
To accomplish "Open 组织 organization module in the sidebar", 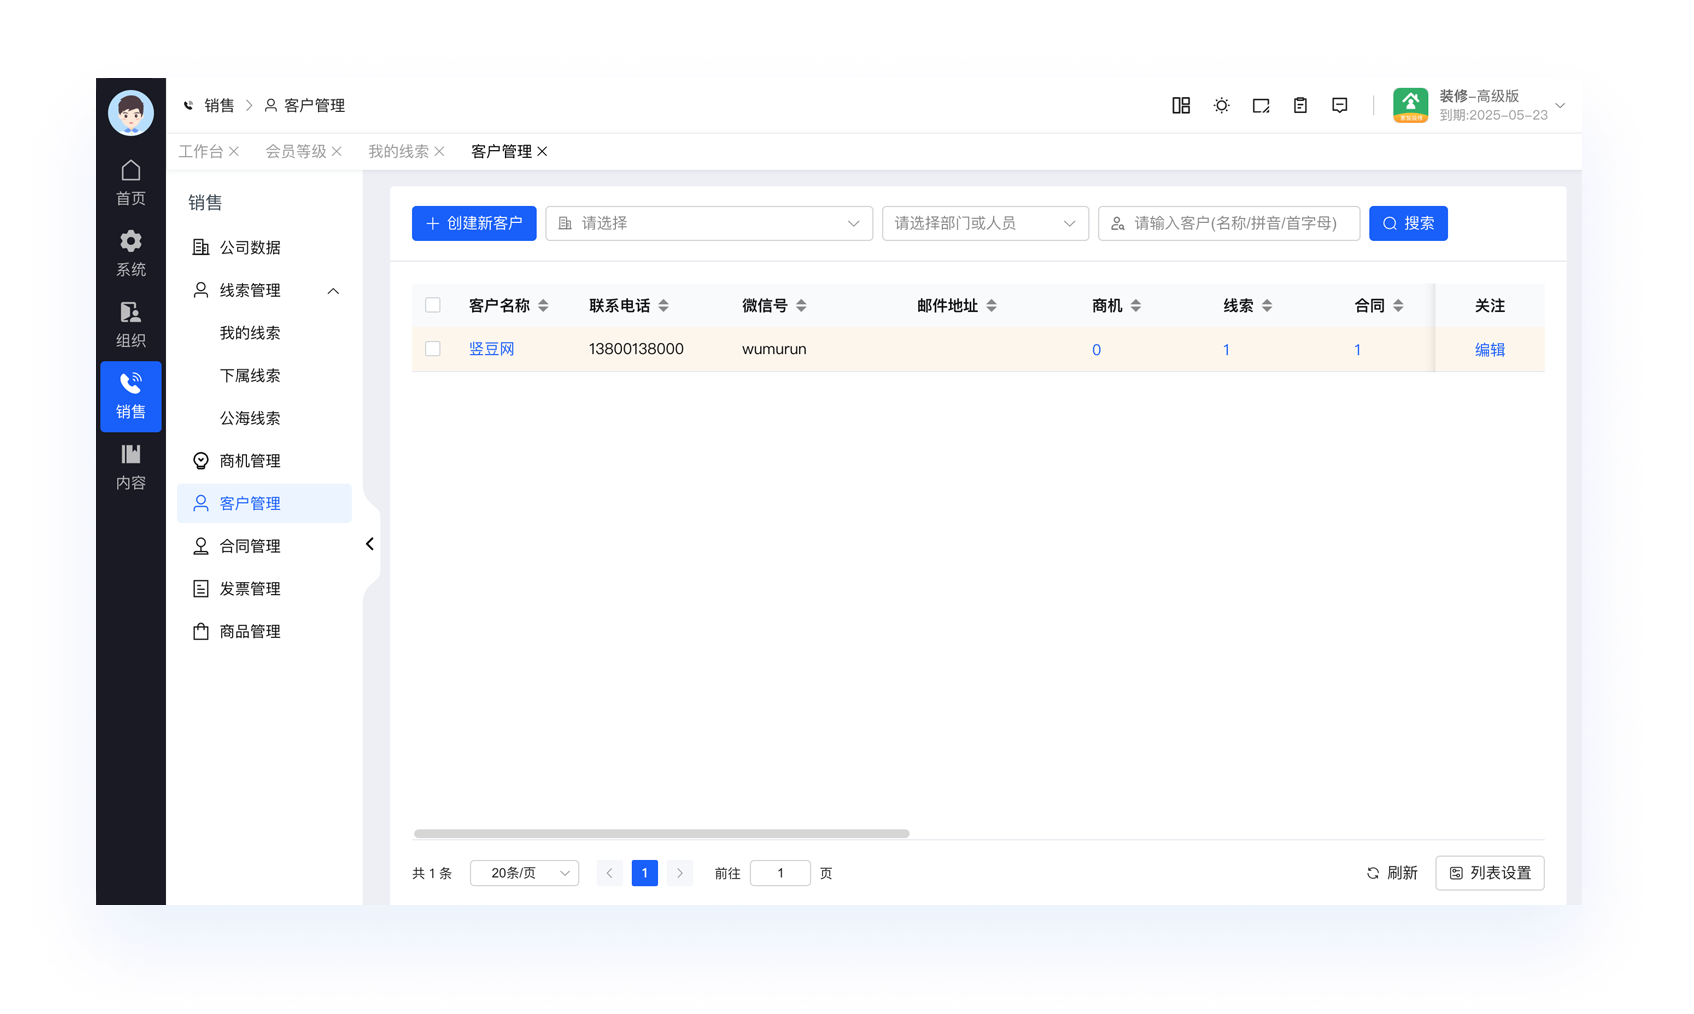I will [131, 325].
